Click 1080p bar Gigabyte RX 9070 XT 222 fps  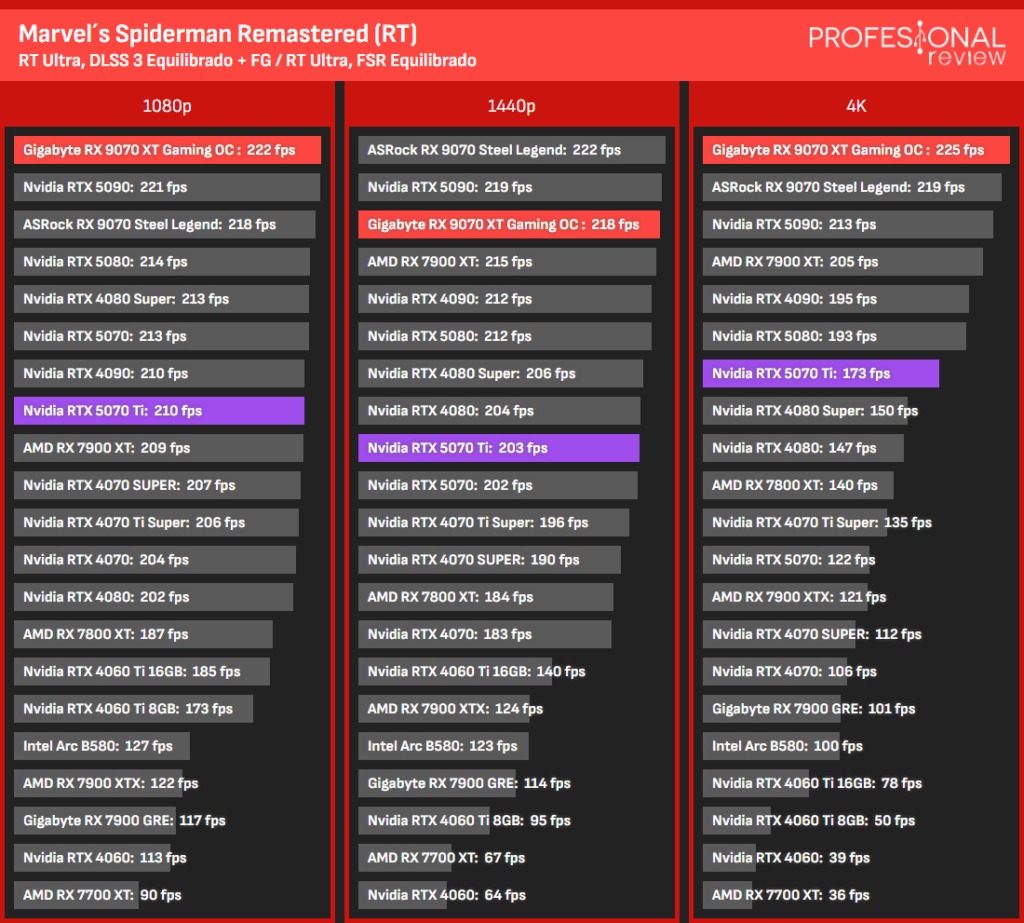pyautogui.click(x=167, y=150)
